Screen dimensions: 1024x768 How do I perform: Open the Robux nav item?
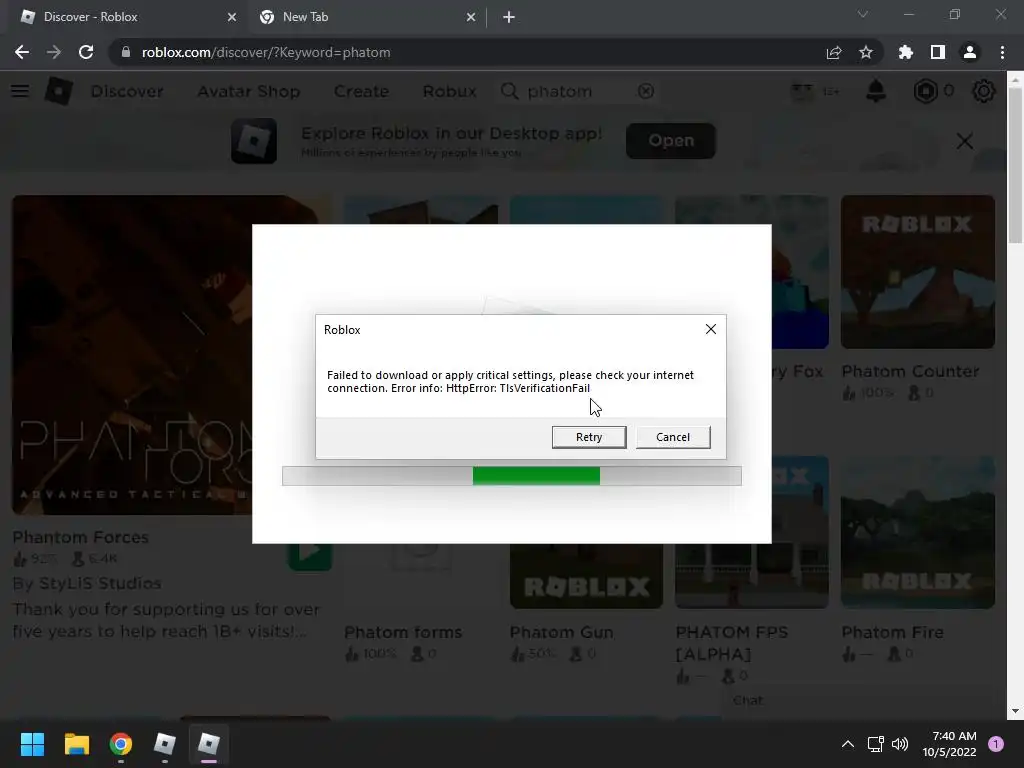449,91
